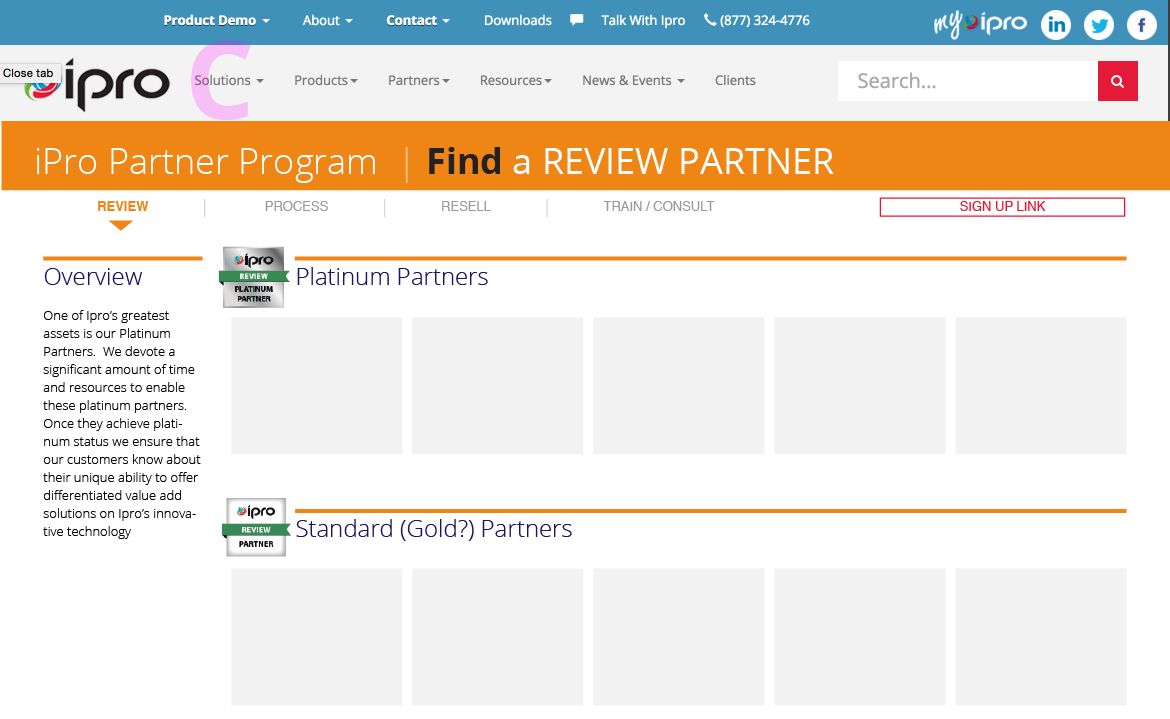Switch to the PROCESS tab
The width and height of the screenshot is (1170, 719).
click(296, 206)
